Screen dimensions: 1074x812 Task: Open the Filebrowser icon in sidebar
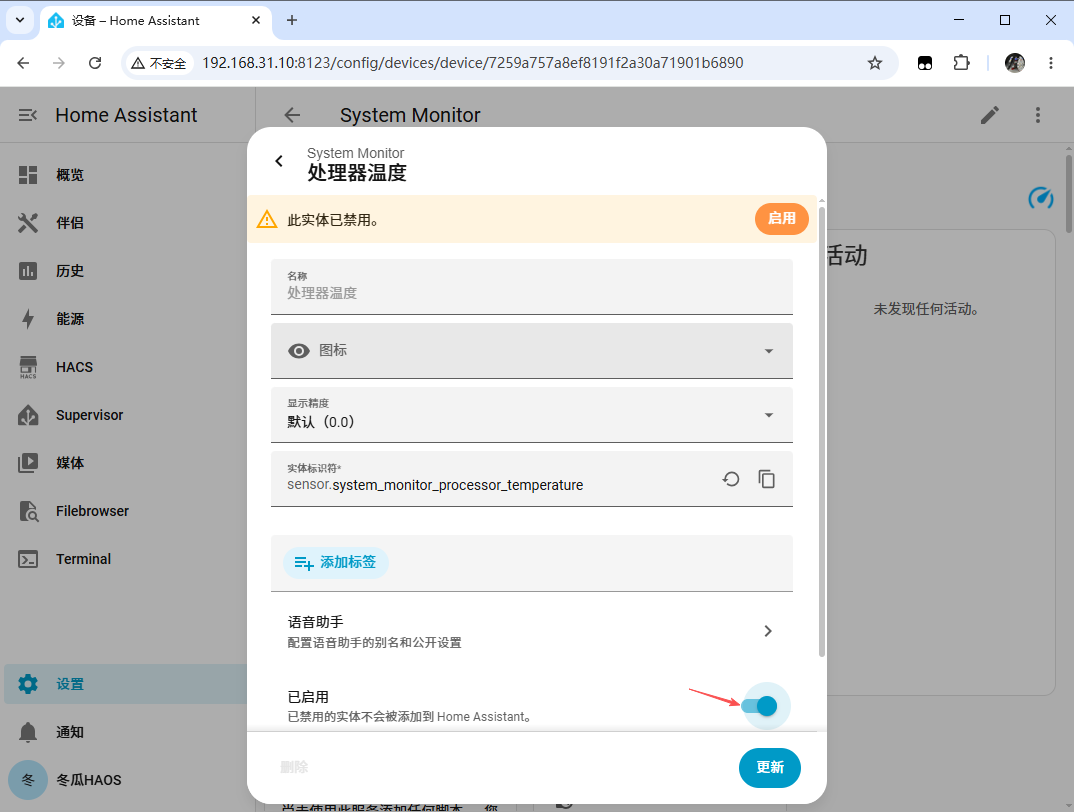pos(28,511)
